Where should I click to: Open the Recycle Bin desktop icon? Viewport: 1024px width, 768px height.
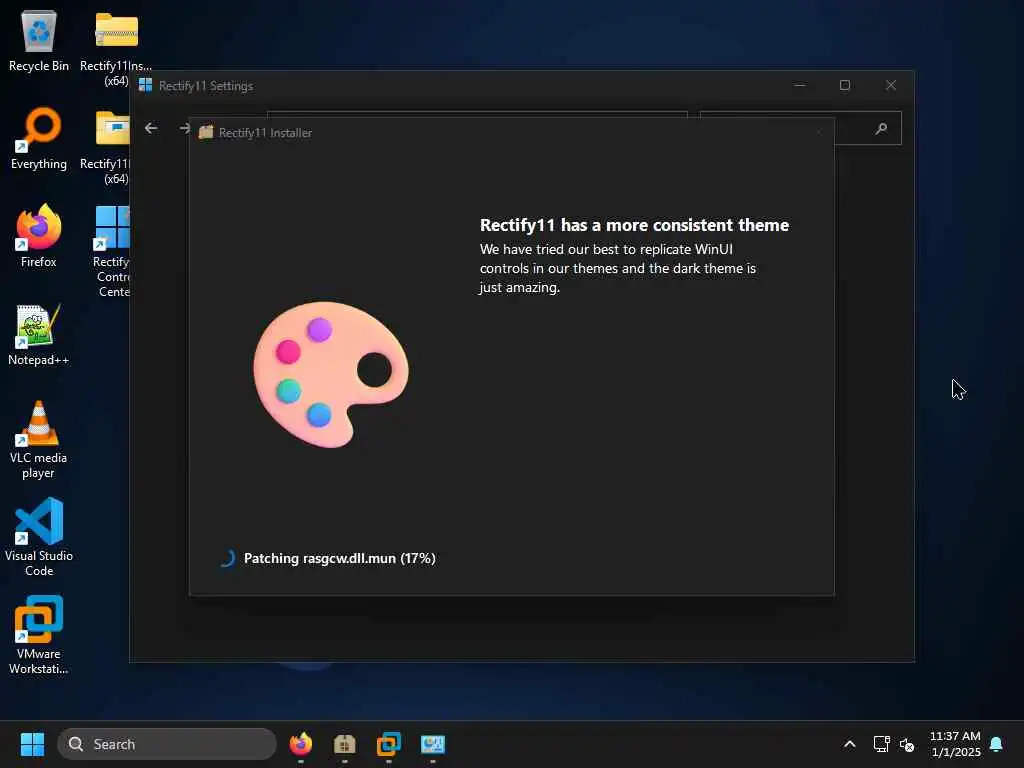tap(39, 41)
